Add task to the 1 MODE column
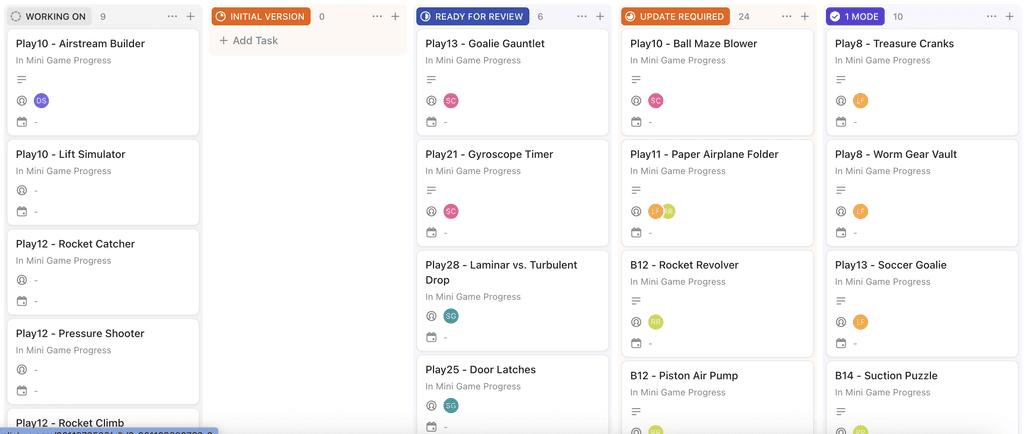Viewport: 1024px width, 434px height. pyautogui.click(x=1010, y=16)
